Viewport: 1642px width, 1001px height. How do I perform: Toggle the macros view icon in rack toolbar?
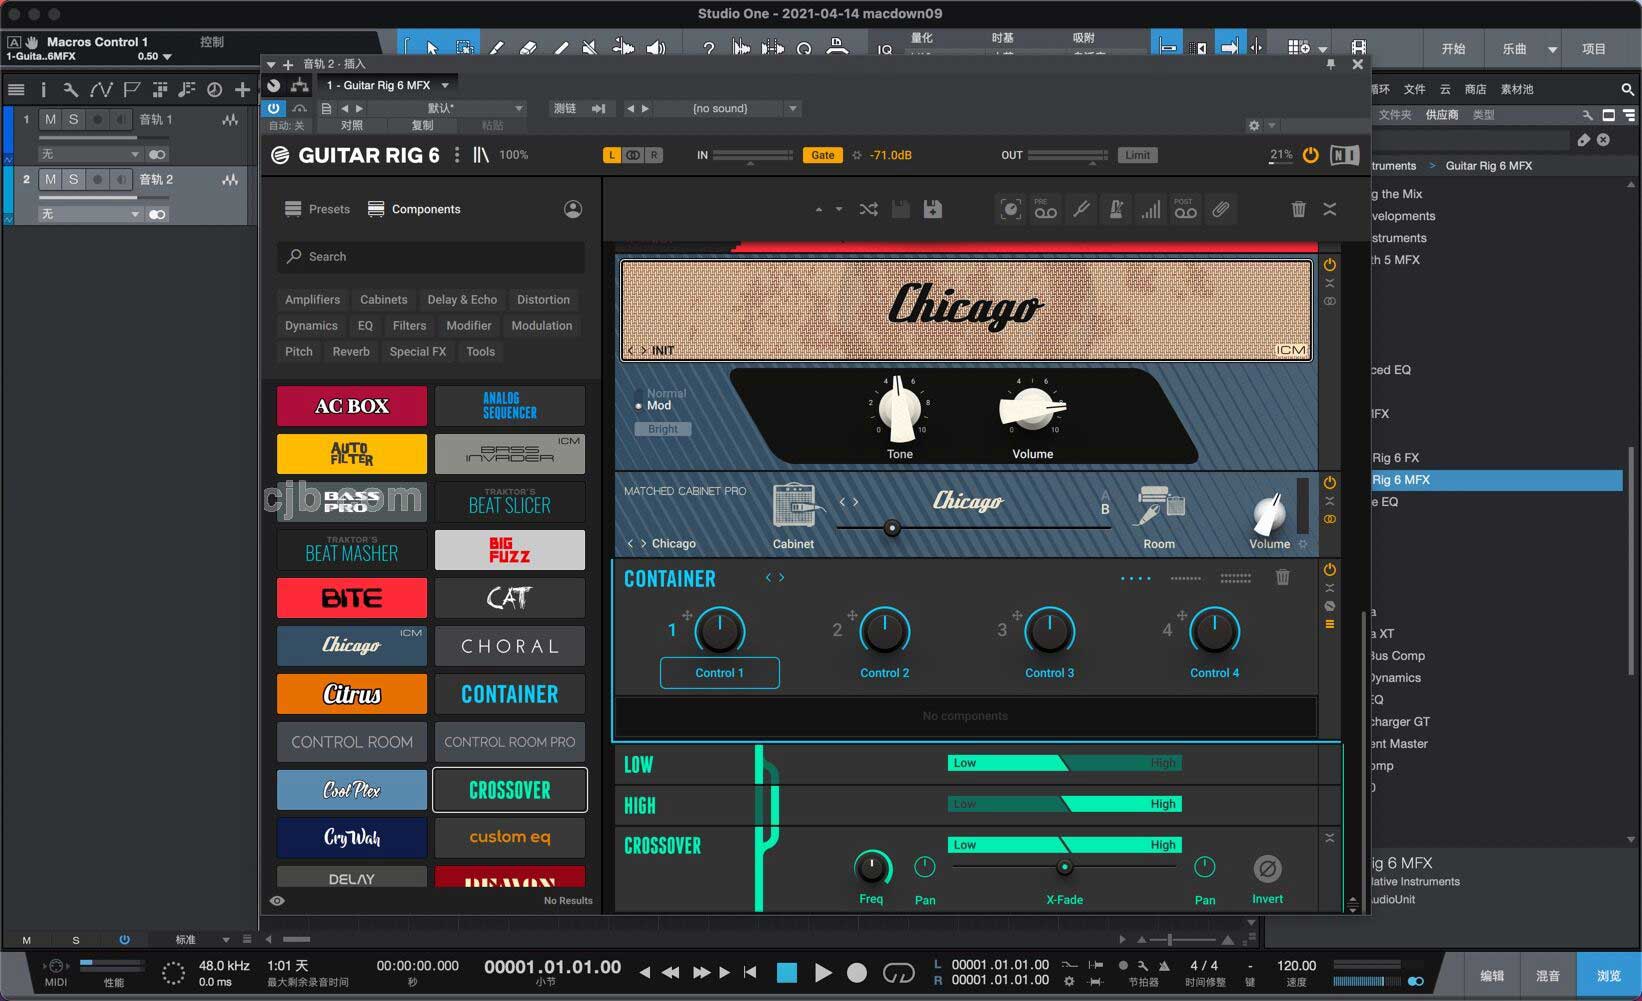coord(1011,209)
